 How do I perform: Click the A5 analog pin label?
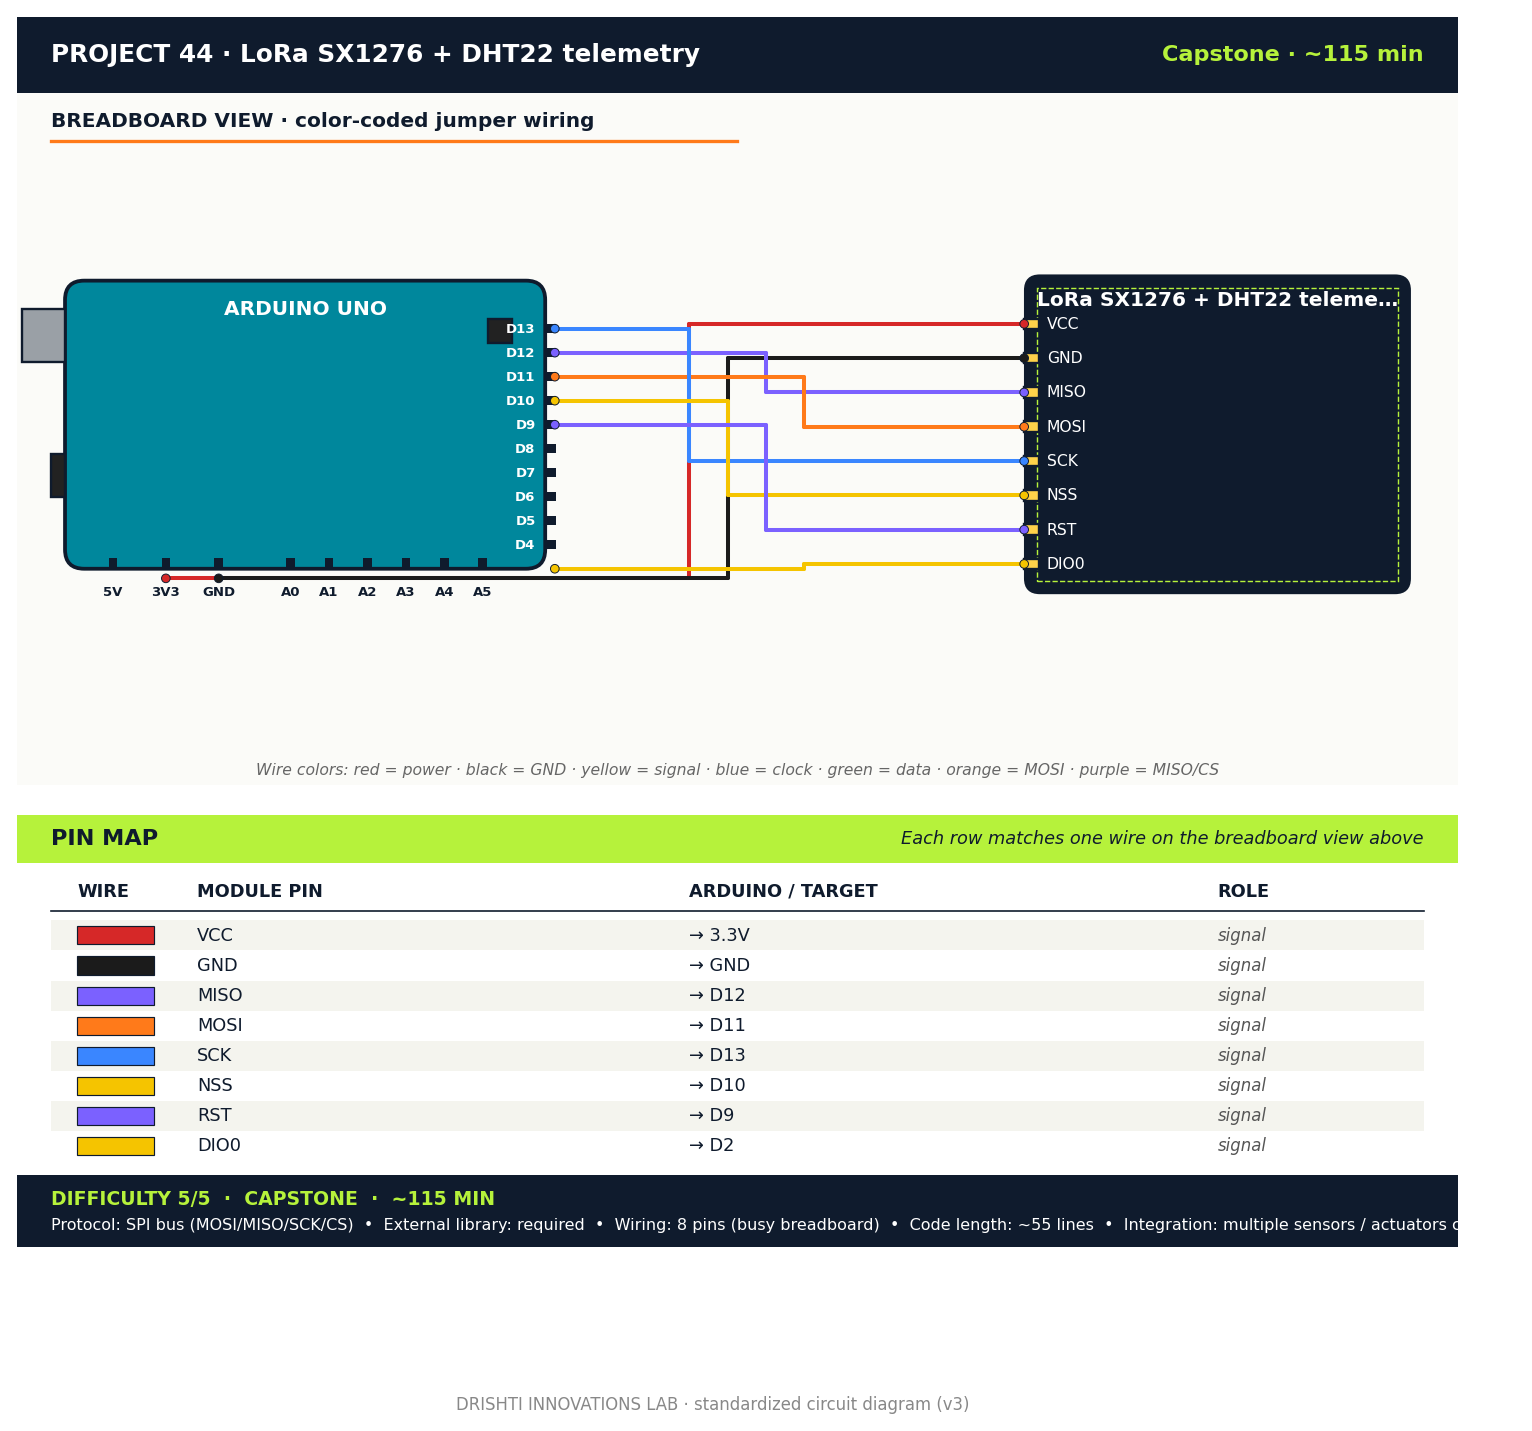[482, 592]
